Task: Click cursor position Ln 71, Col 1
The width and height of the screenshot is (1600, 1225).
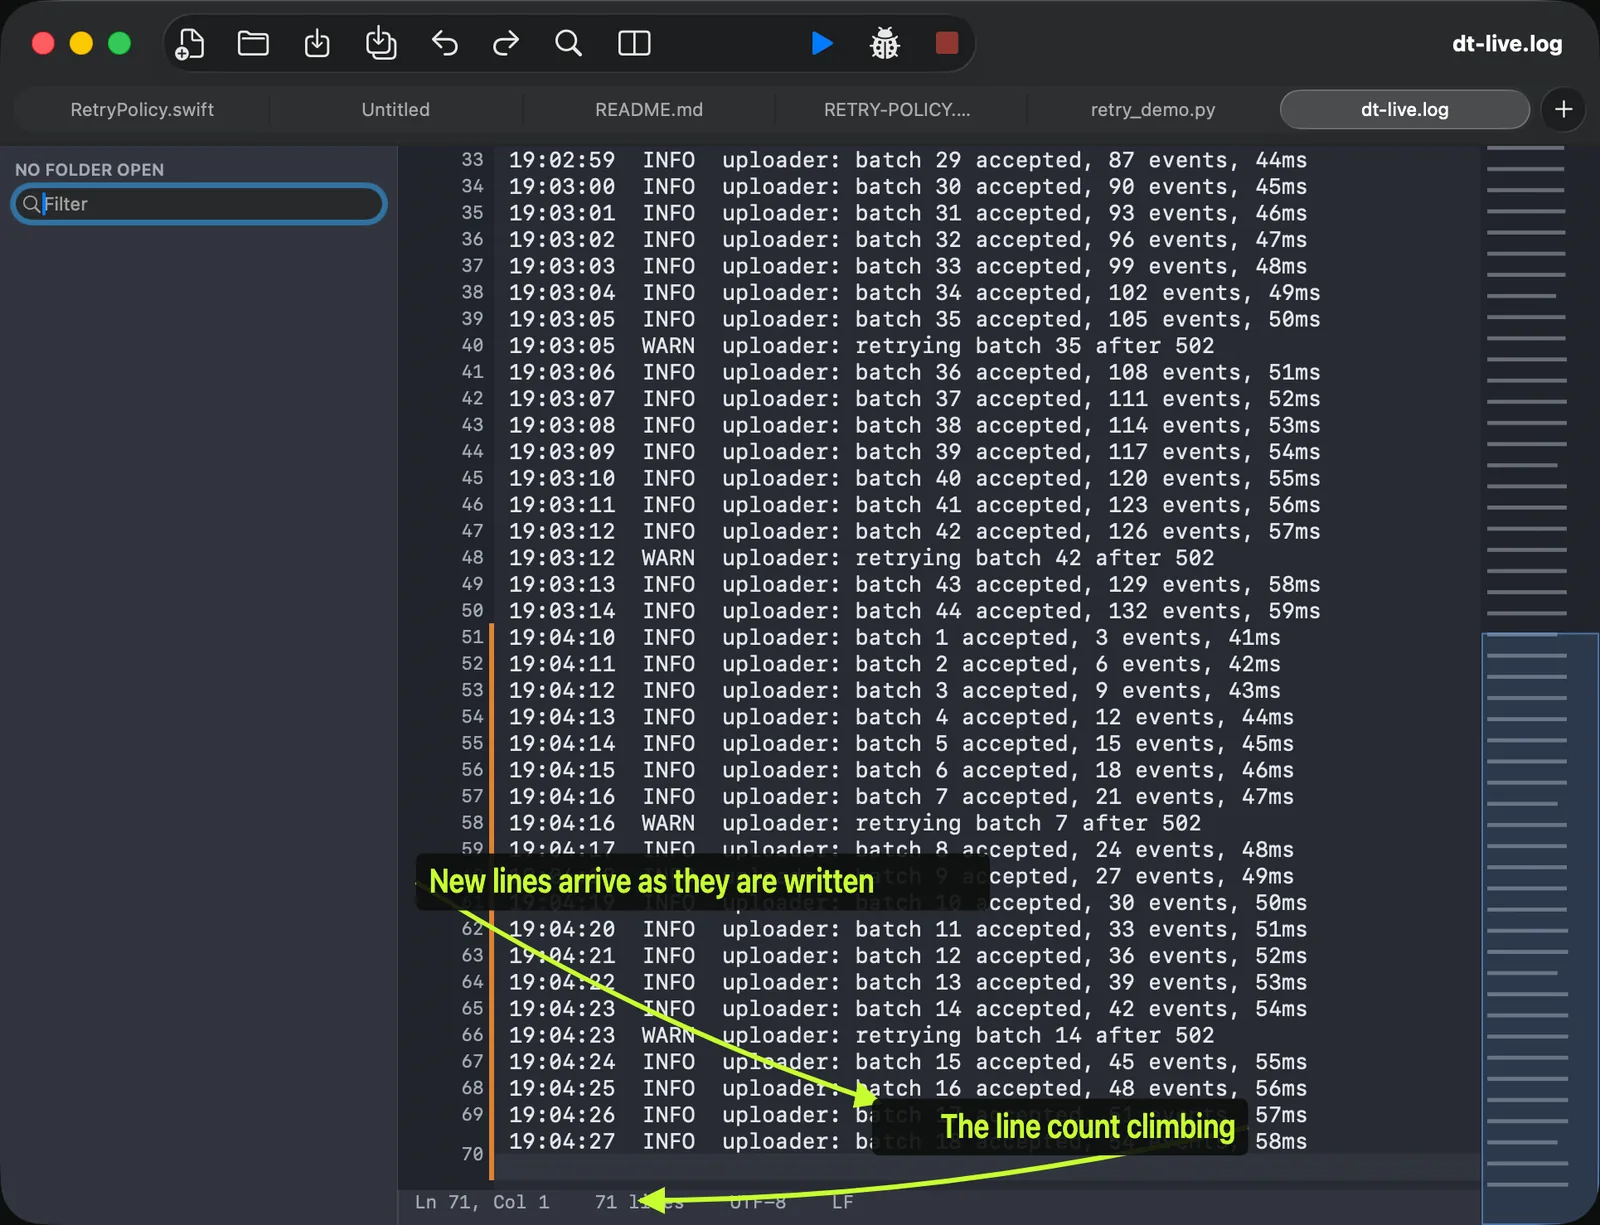Action: 482,1202
